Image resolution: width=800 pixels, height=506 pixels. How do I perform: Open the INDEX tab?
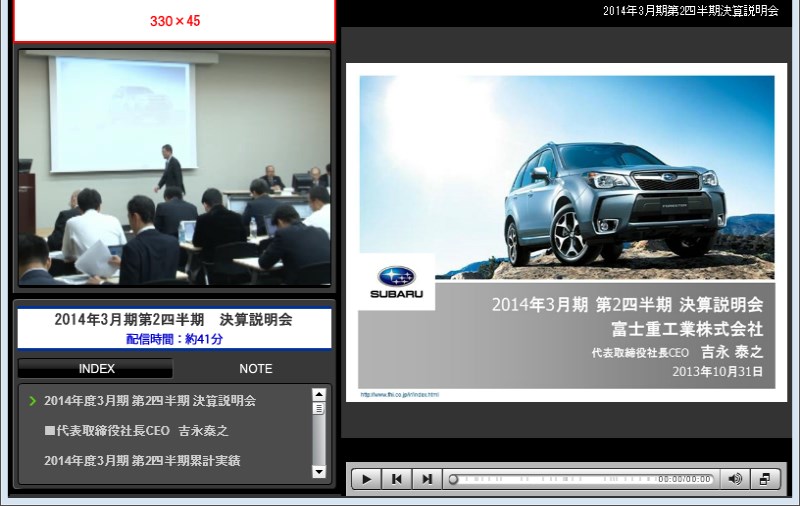click(x=96, y=368)
